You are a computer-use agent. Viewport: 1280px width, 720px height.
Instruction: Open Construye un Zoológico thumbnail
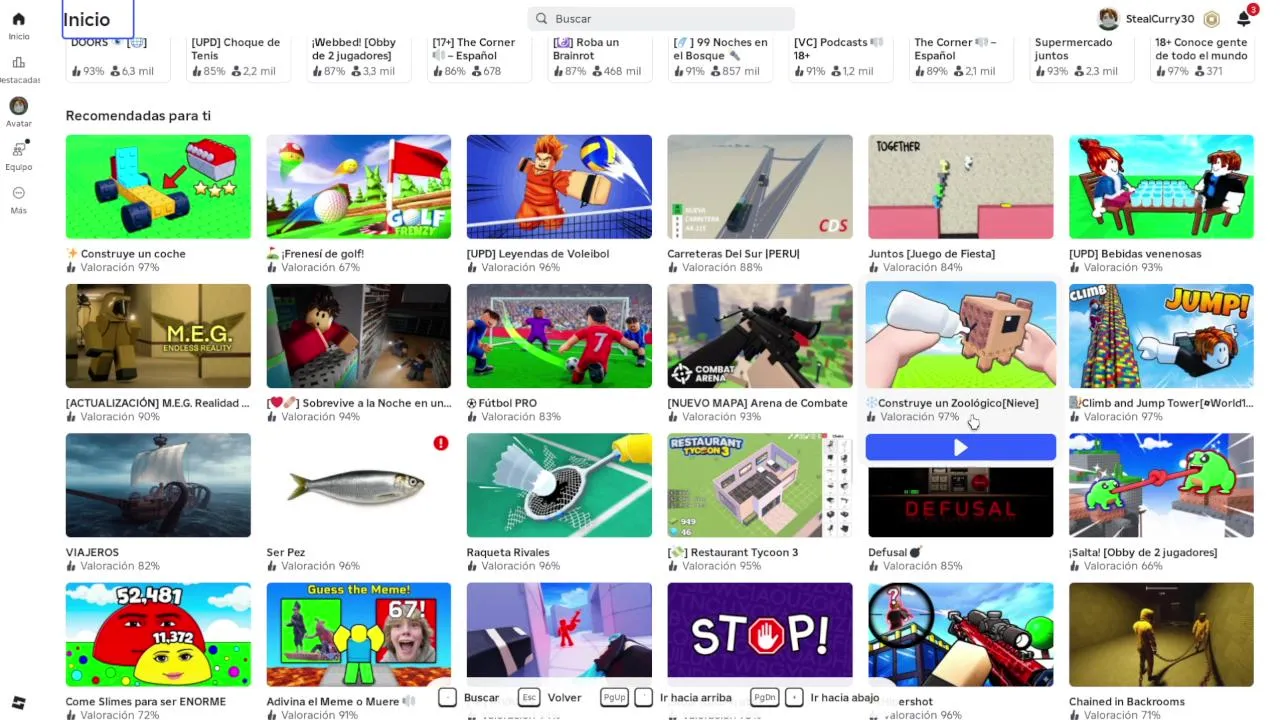960,335
